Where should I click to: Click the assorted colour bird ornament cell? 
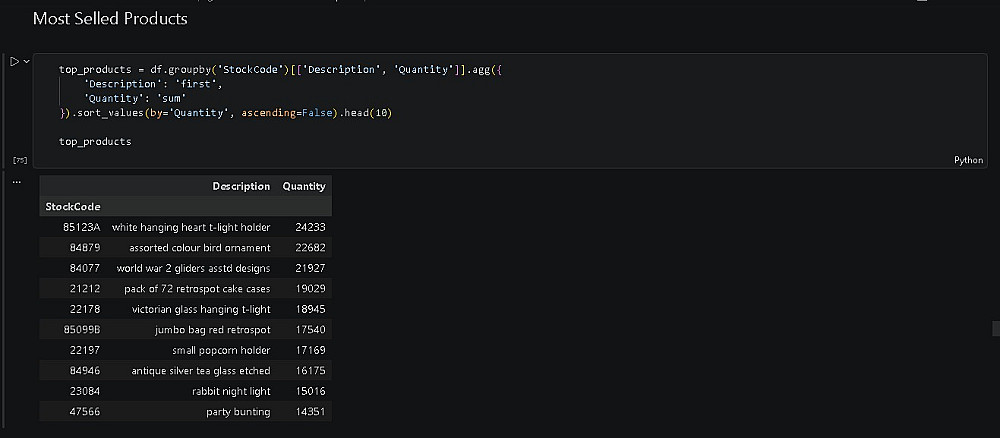(x=199, y=248)
